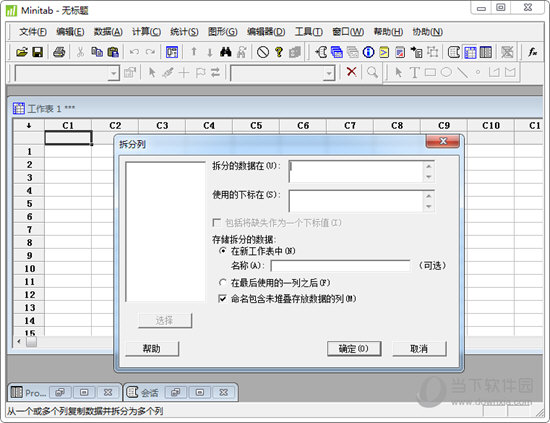The height and width of the screenshot is (423, 550).
Task: Click scroll down arrow in 使用的下标在 box
Action: coord(429,206)
